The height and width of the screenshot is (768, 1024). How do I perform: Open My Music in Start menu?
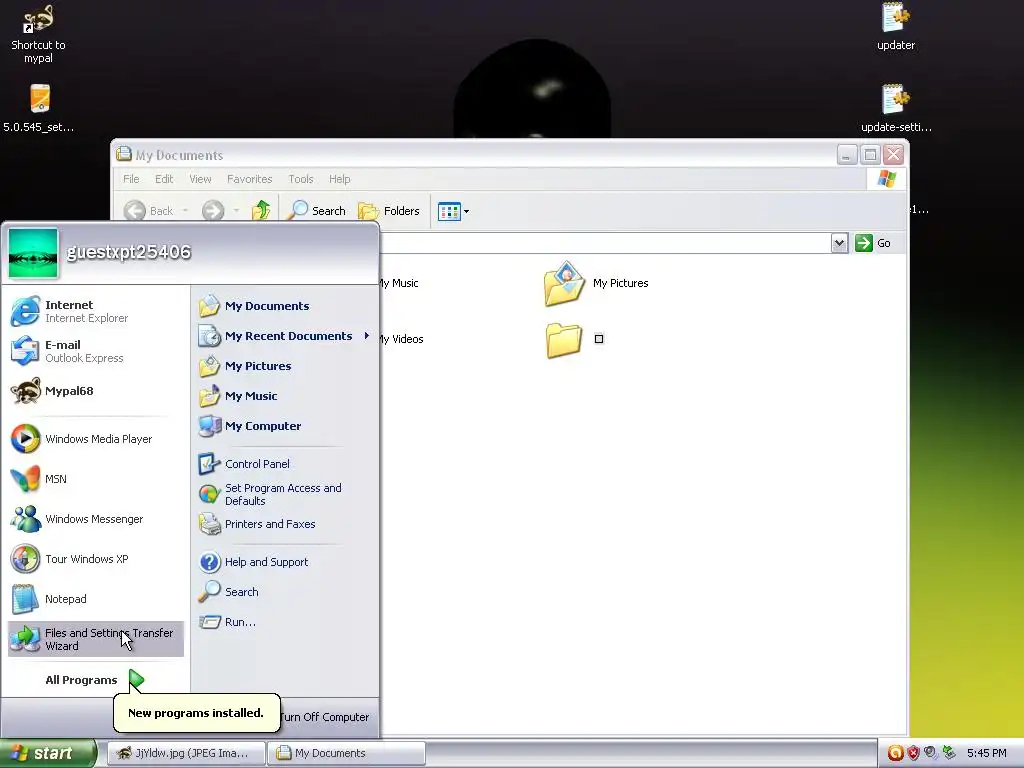pyautogui.click(x=284, y=396)
